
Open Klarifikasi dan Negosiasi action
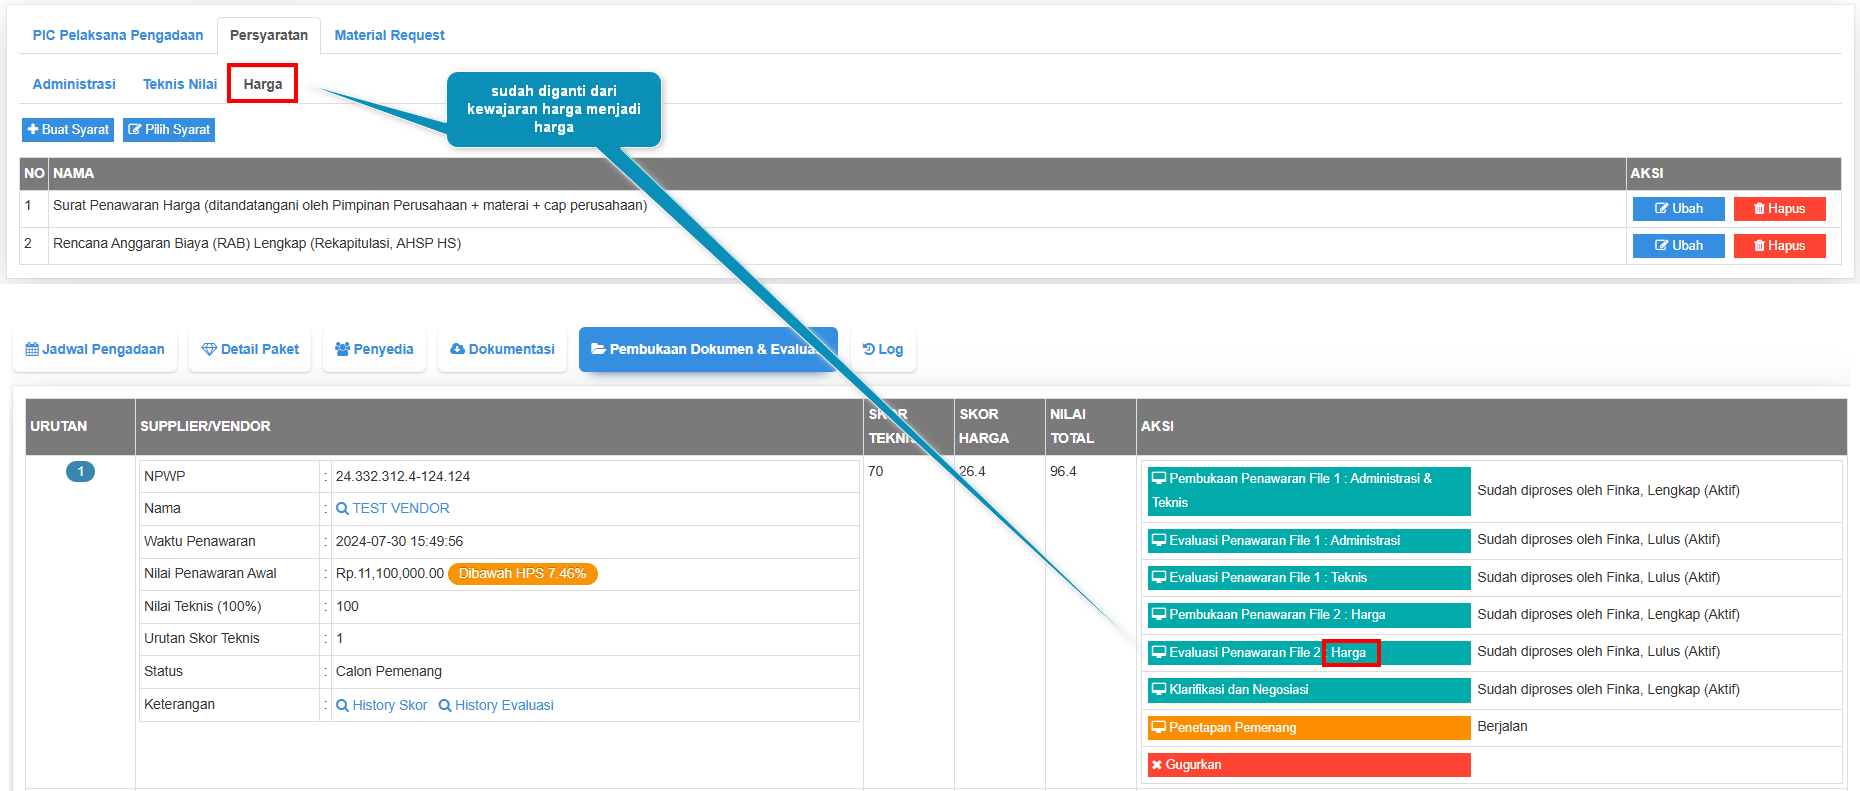1308,690
